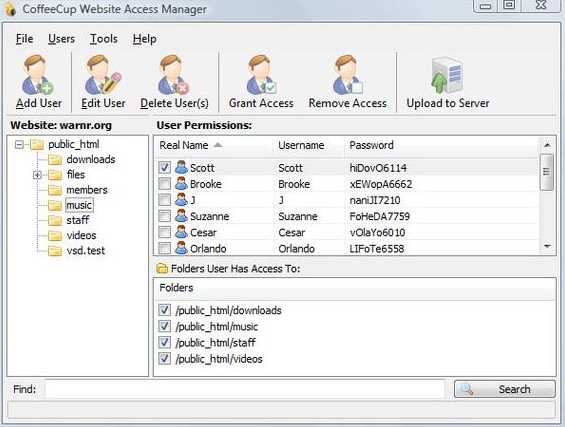
Task: Check the checkbox for user J
Action: [165, 199]
